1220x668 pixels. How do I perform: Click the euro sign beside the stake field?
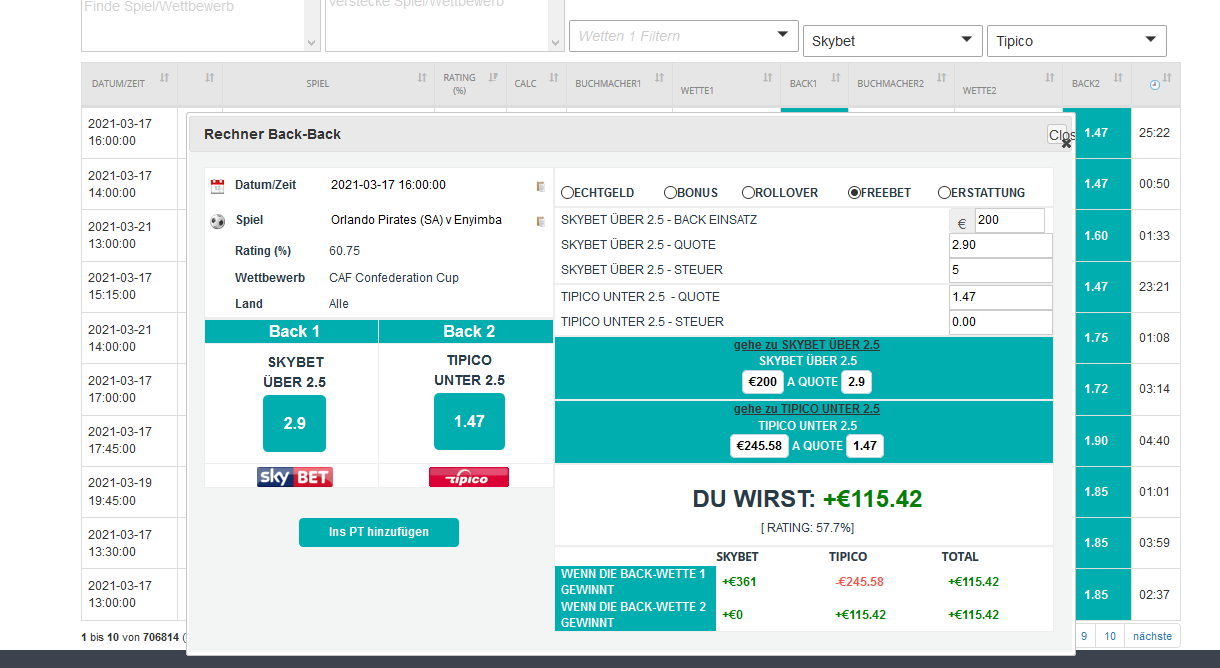click(962, 222)
